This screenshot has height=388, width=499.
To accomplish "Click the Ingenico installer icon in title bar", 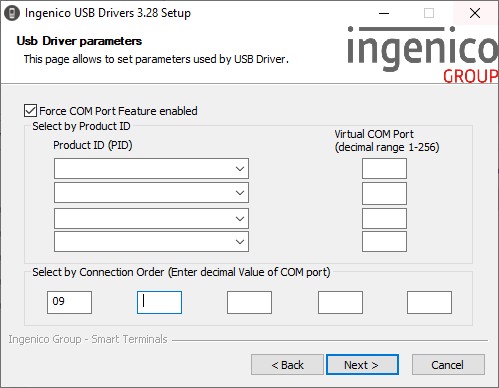I will 12,13.
